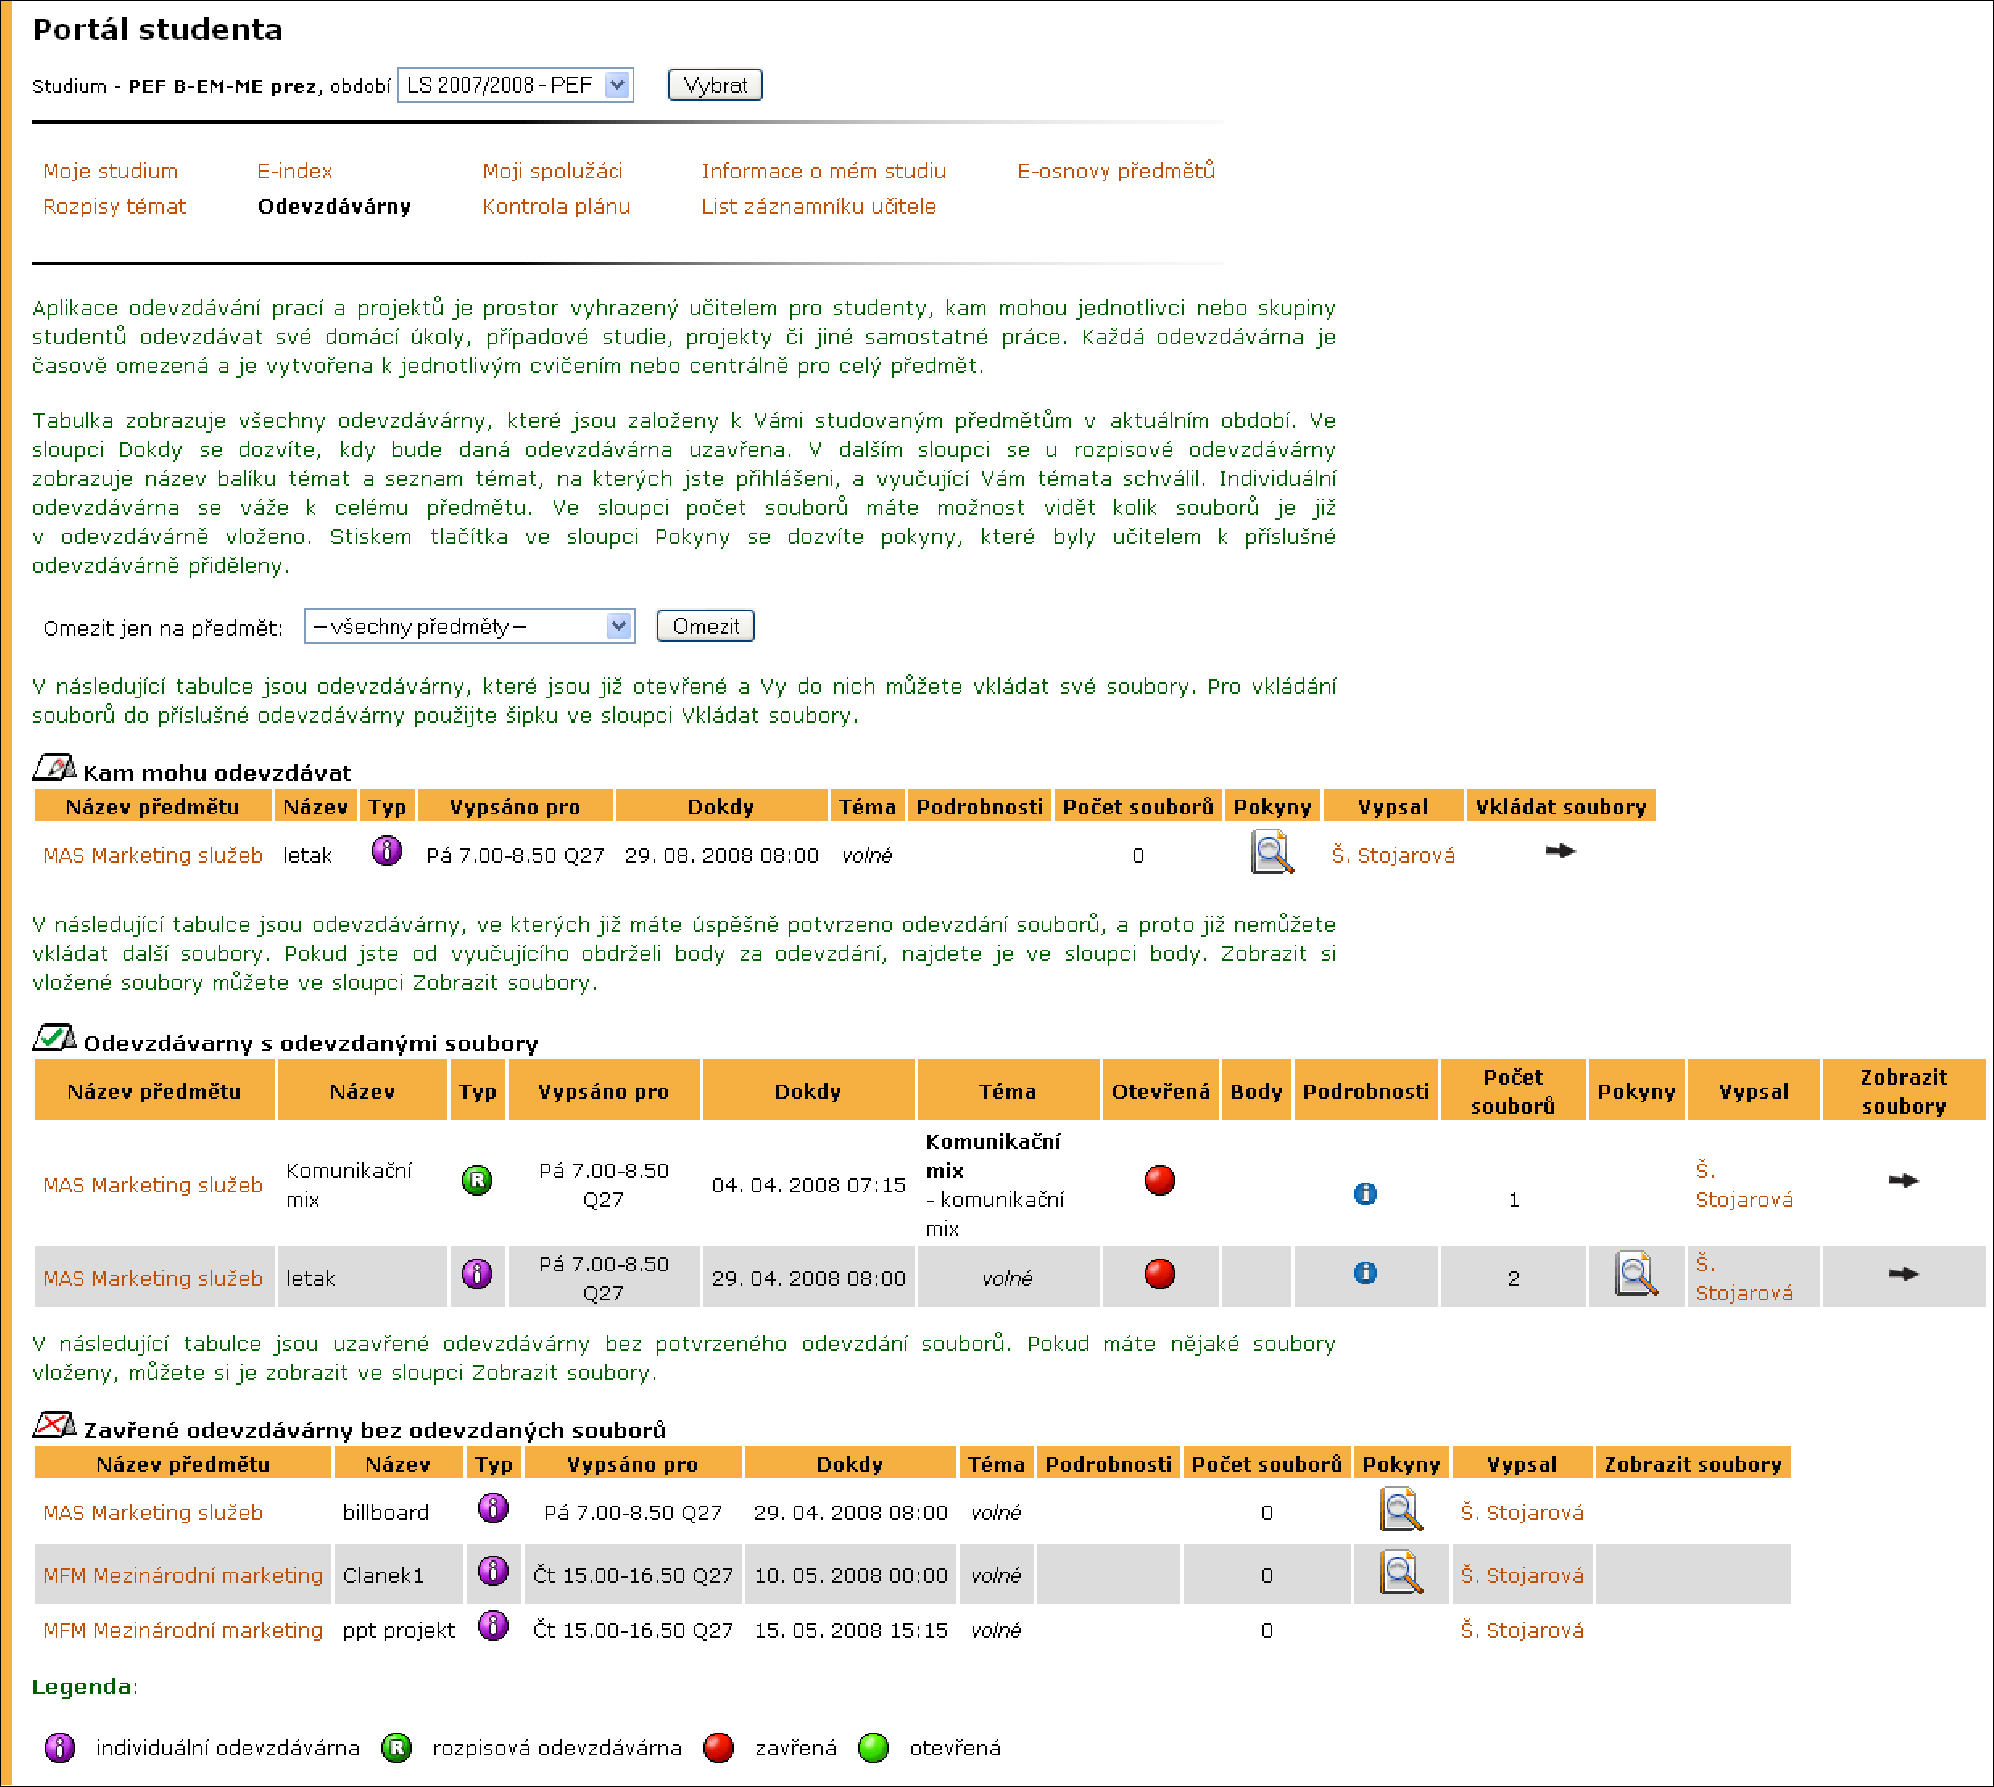Click purple type icon for Clanek1 row
Image resolution: width=1994 pixels, height=1787 pixels.
[494, 1571]
